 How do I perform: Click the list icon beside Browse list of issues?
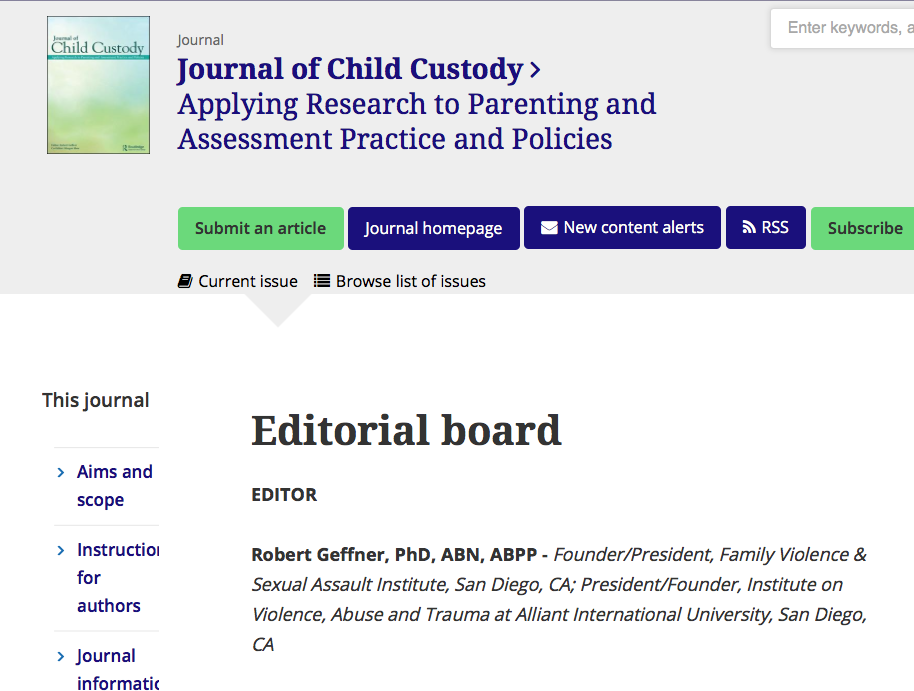tap(322, 281)
